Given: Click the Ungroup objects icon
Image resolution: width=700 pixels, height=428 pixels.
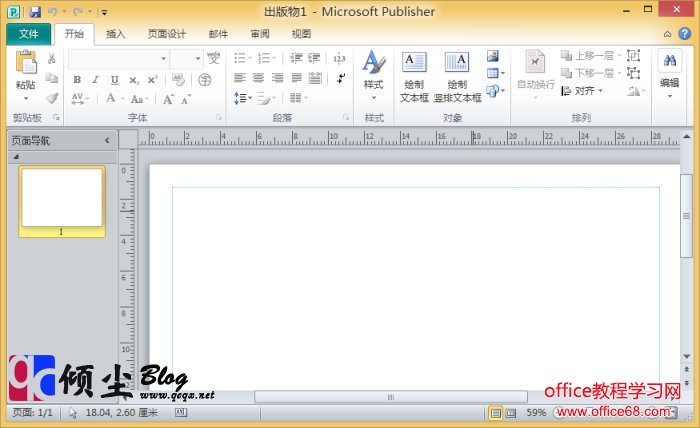Looking at the screenshot, I should pyautogui.click(x=633, y=73).
